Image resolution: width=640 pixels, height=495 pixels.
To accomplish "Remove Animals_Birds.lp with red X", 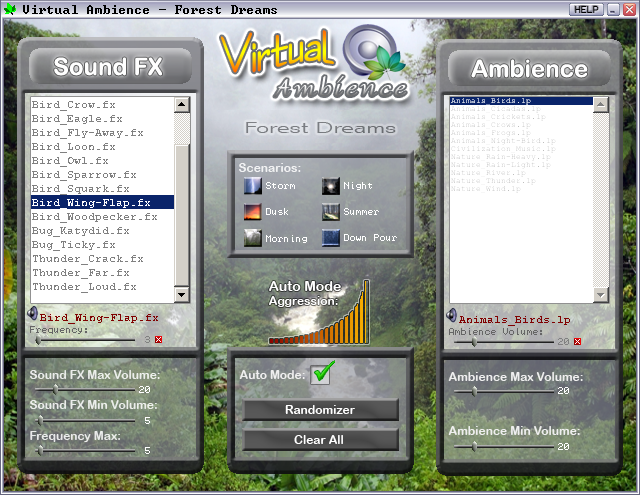I will 578,342.
